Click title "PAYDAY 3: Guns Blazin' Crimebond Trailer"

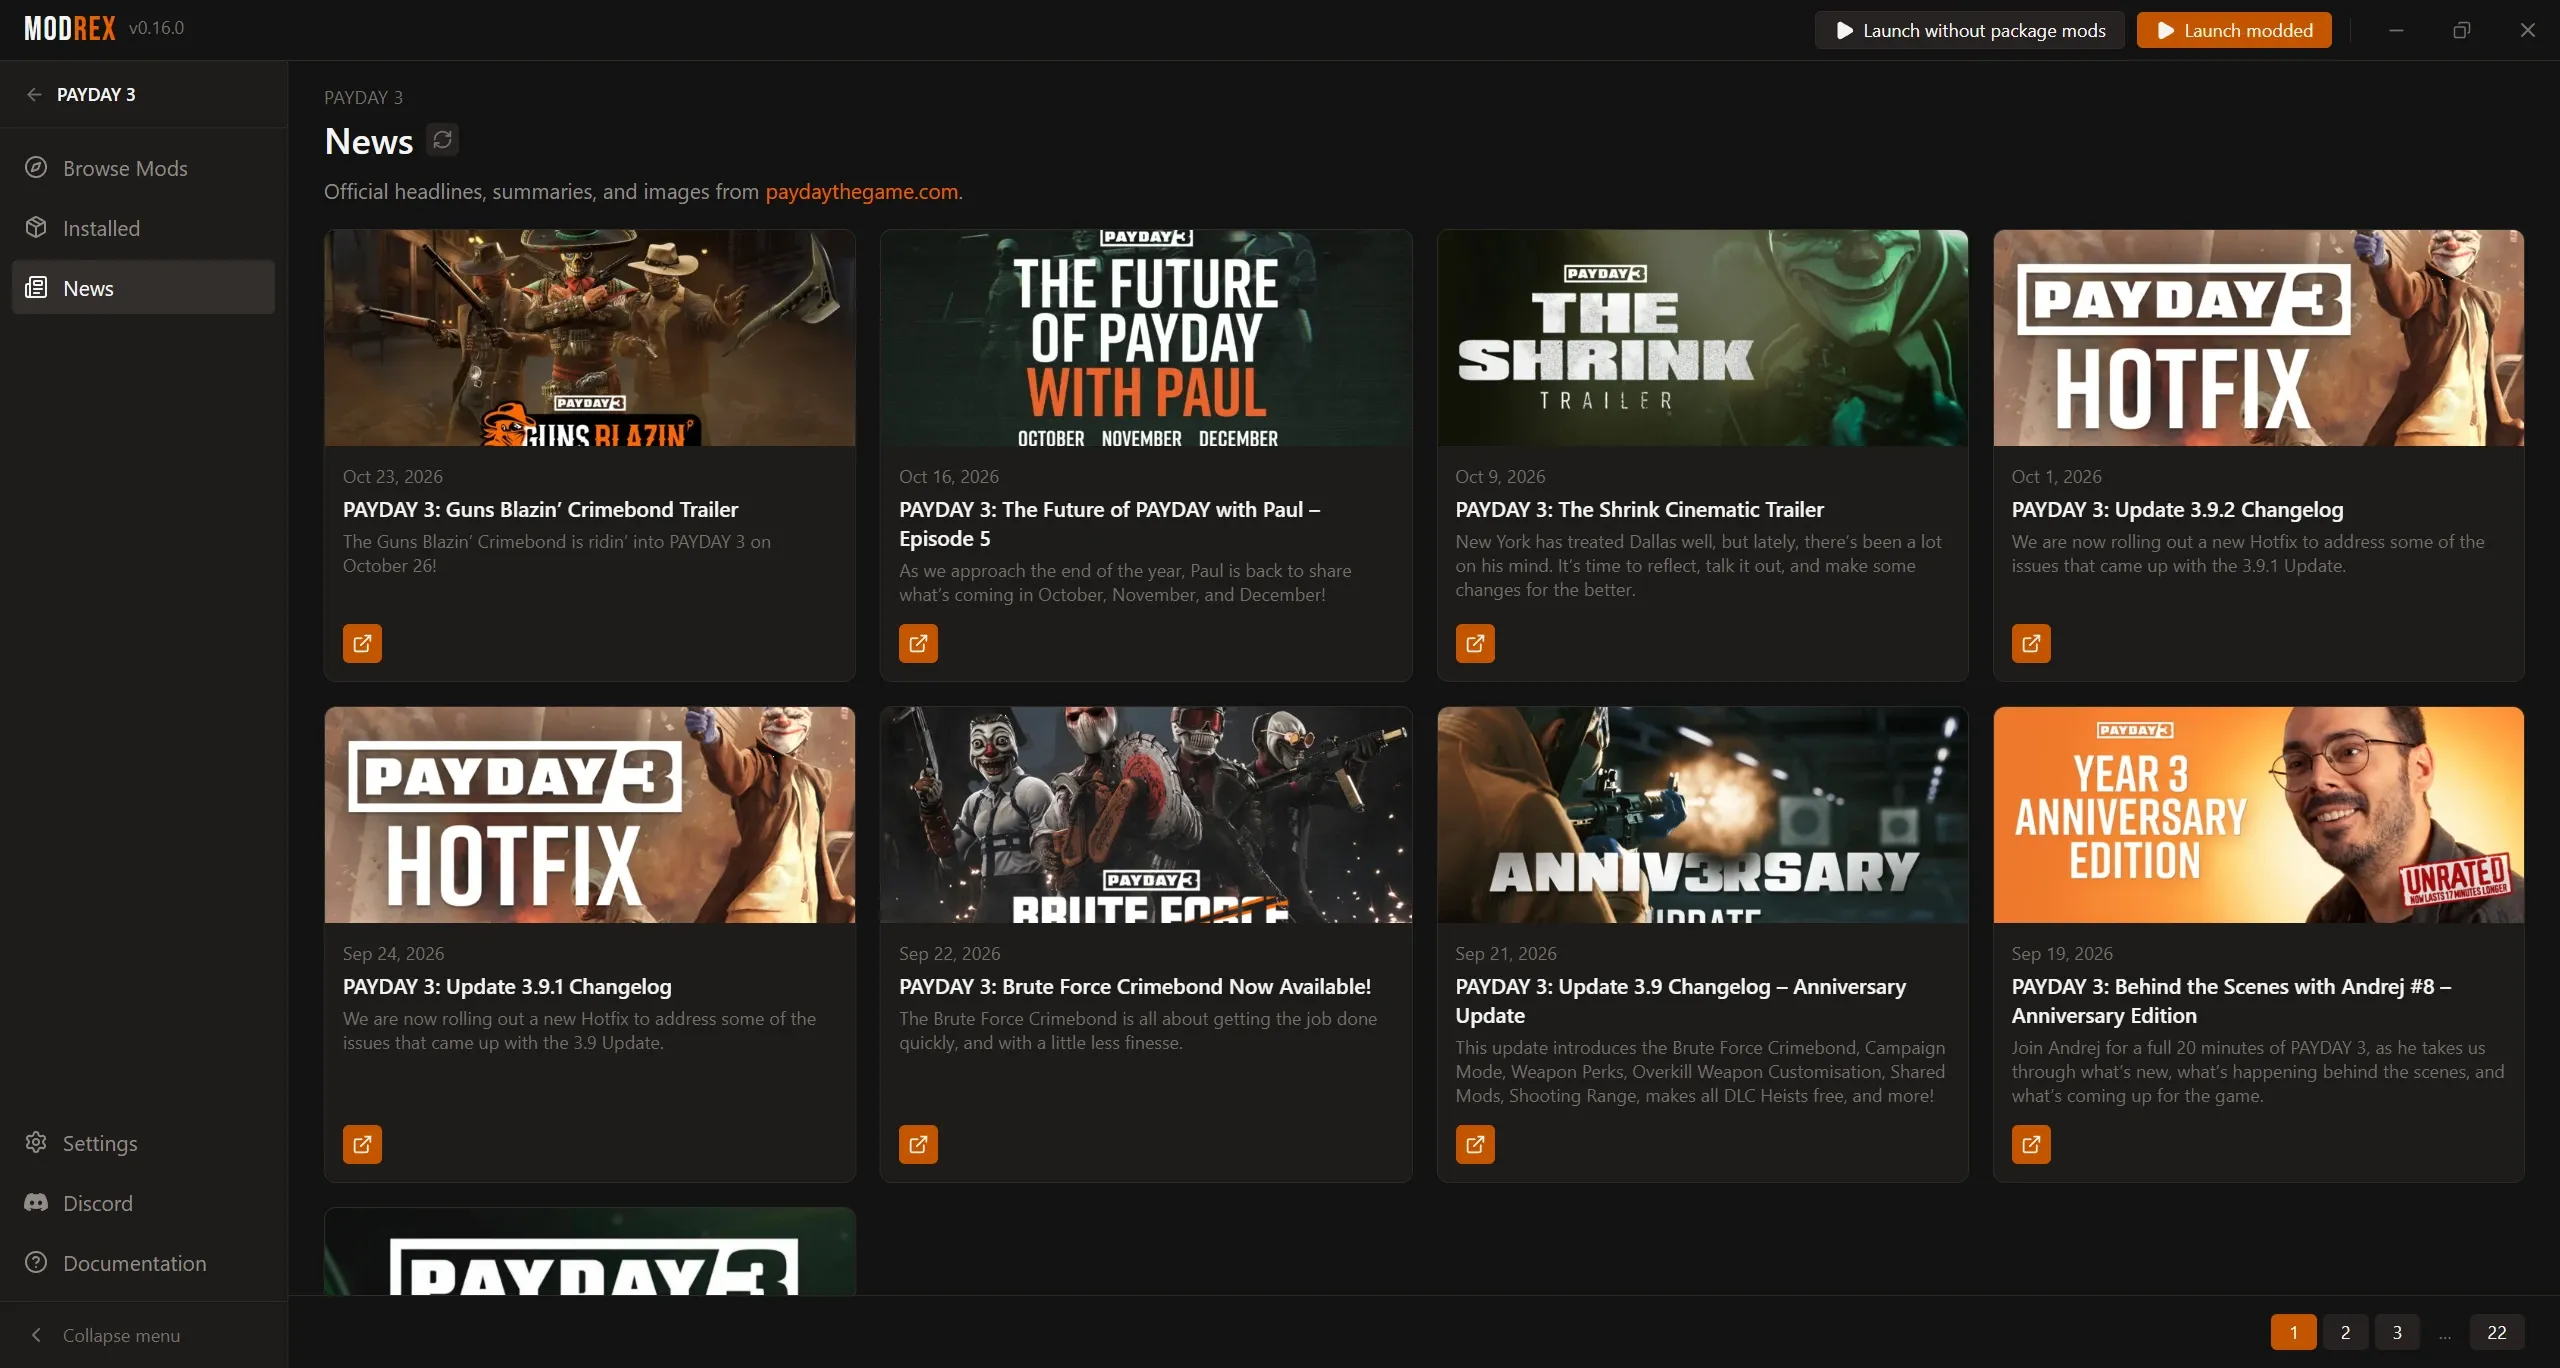pyautogui.click(x=540, y=509)
